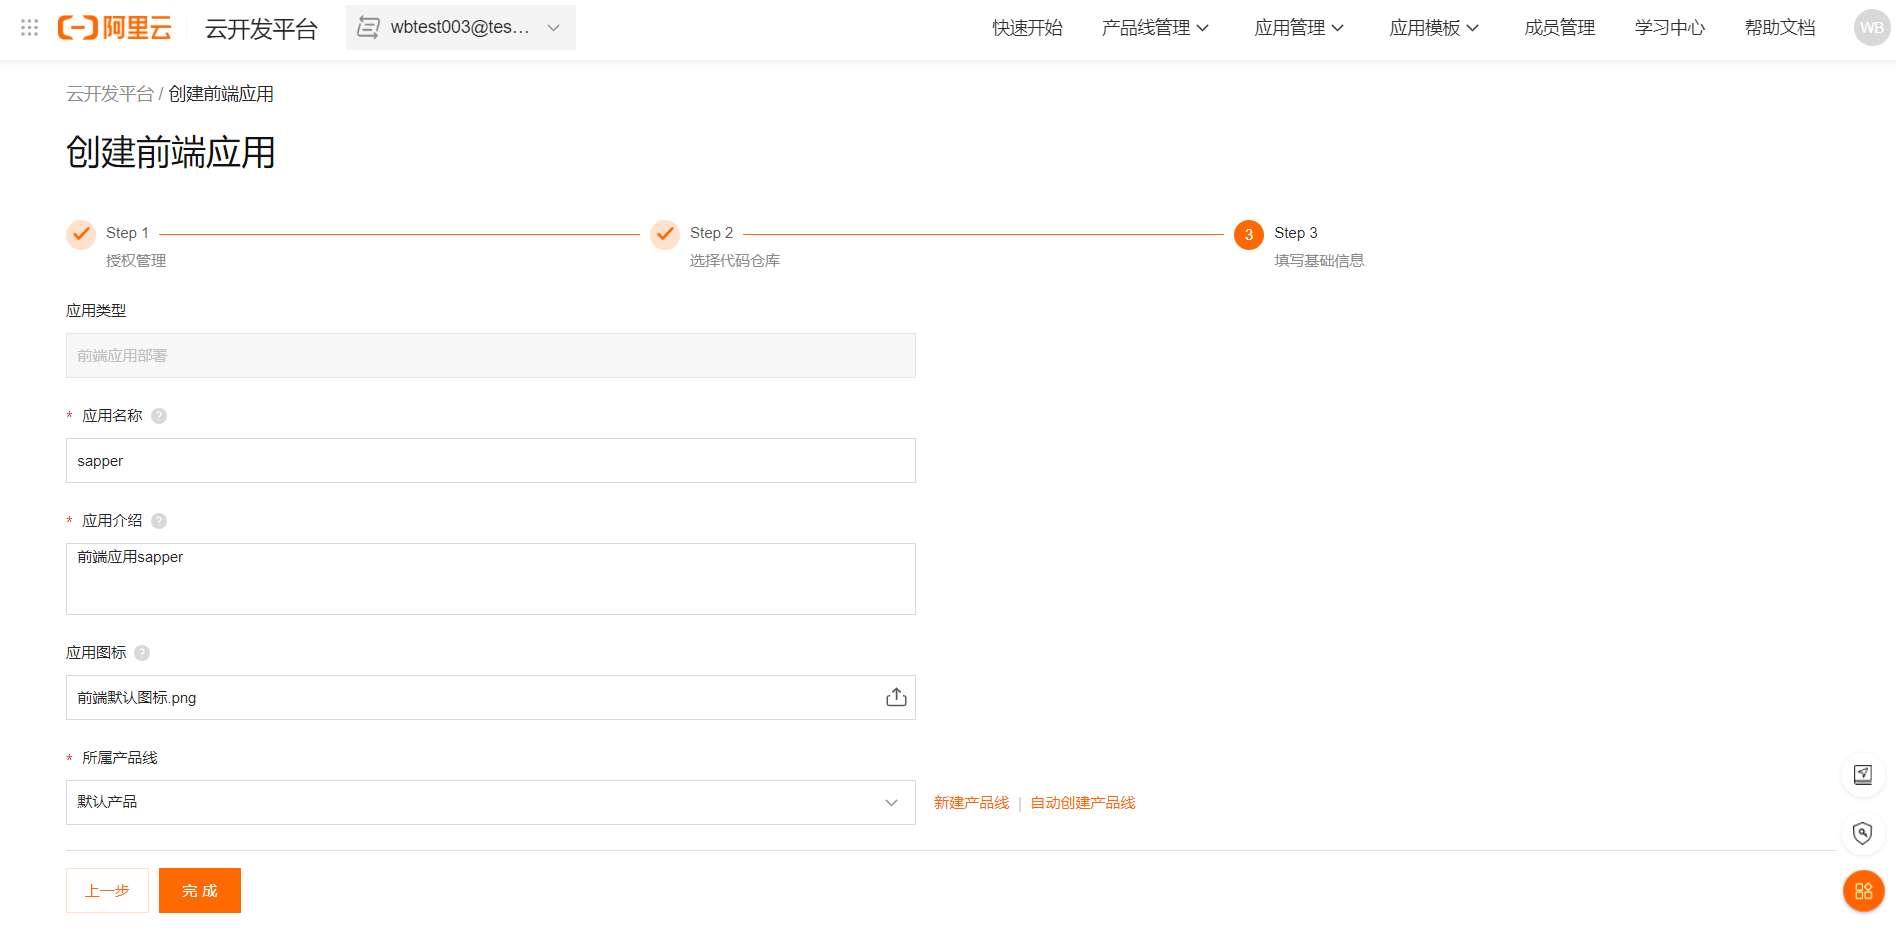Expand the 应用管理 menu

1298,28
